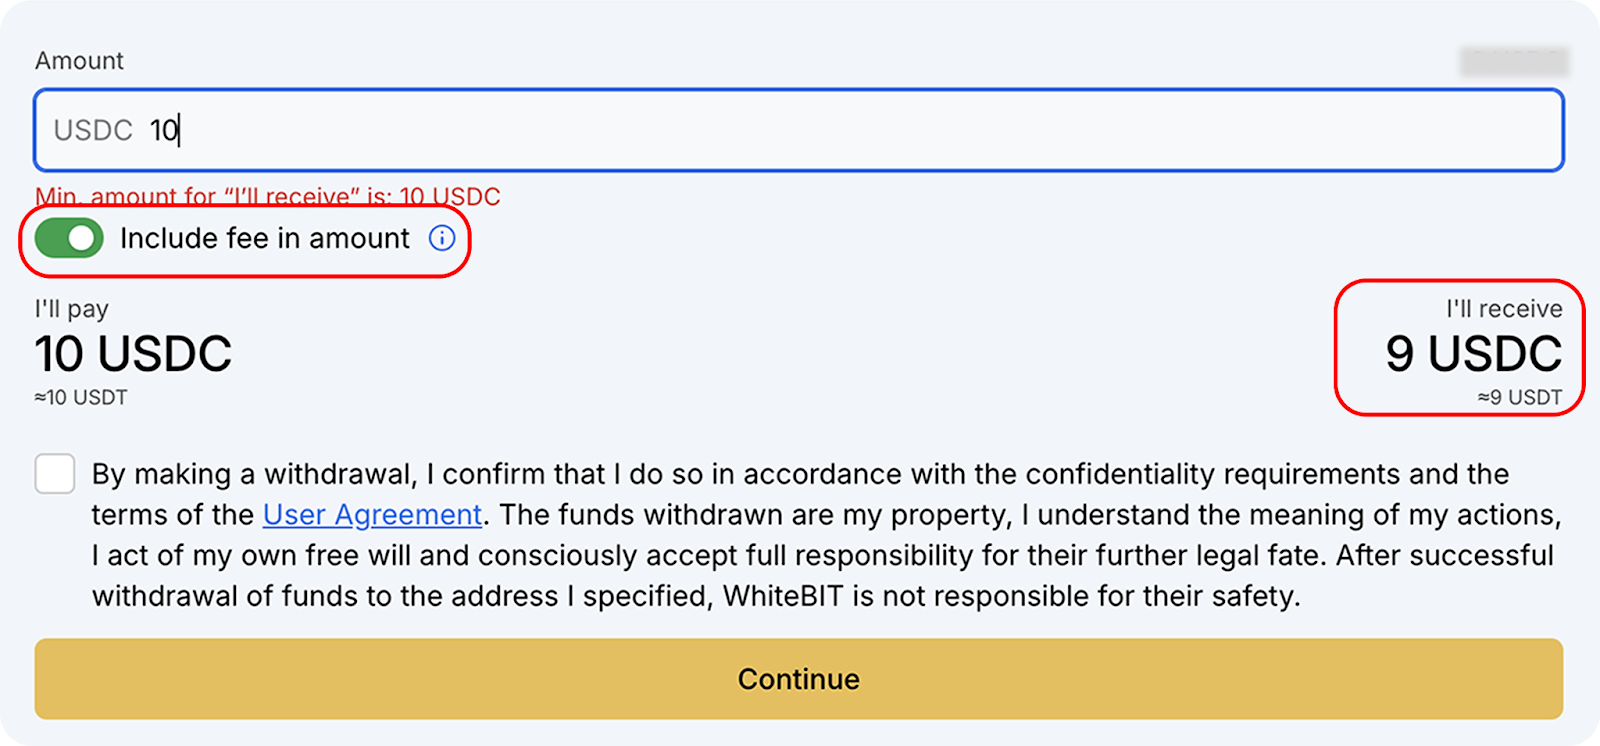Select the 9 USDC receive amount
1600x746 pixels.
[1473, 354]
